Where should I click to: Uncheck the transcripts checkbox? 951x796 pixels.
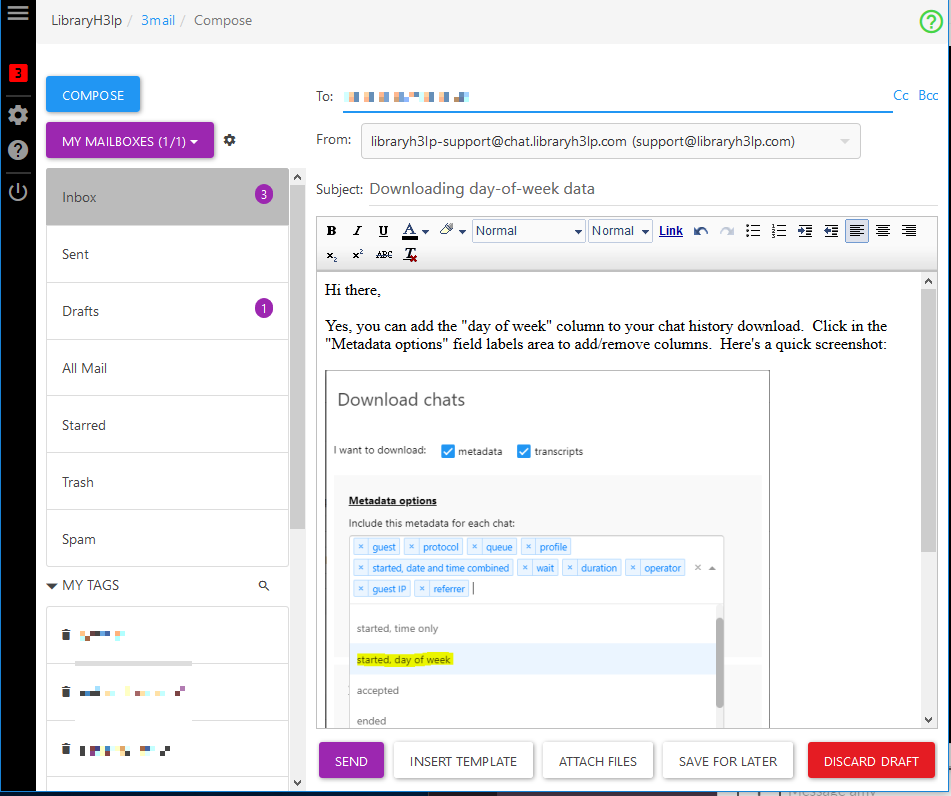[524, 451]
